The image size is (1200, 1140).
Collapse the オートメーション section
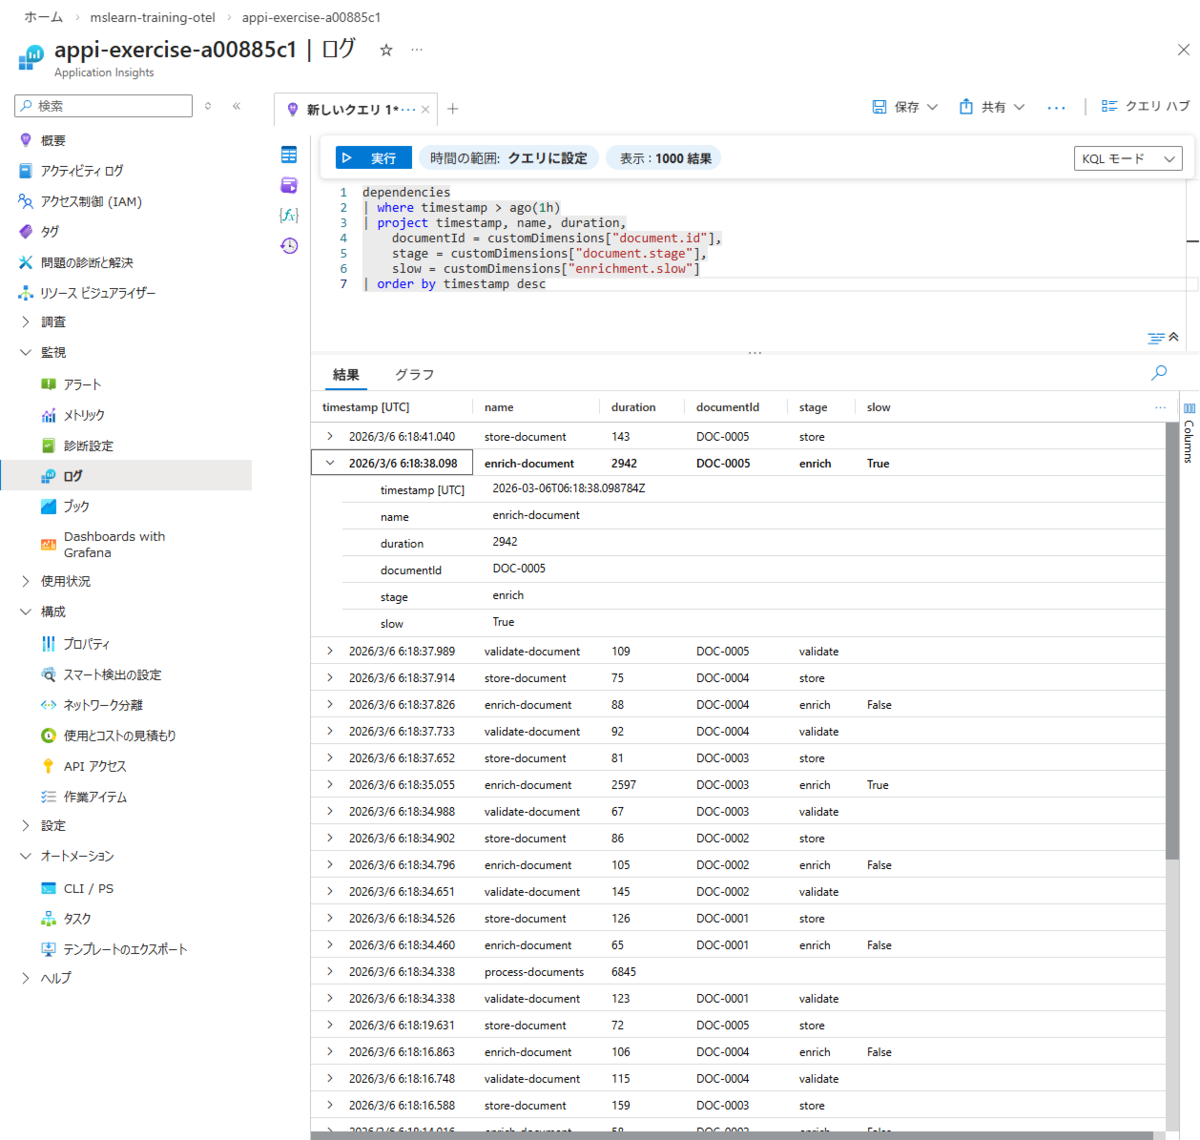point(26,857)
